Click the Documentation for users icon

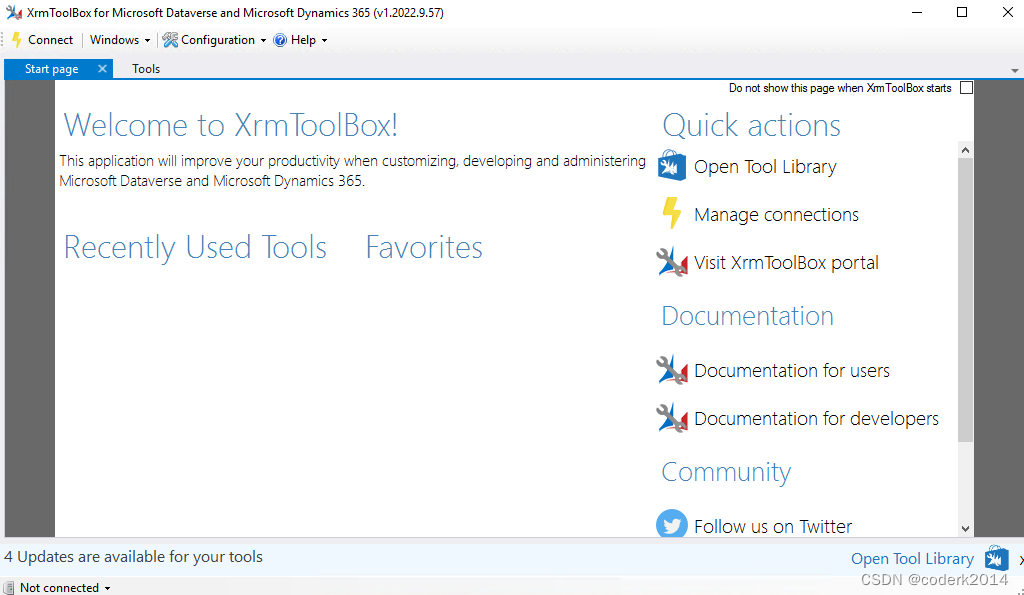coord(672,370)
